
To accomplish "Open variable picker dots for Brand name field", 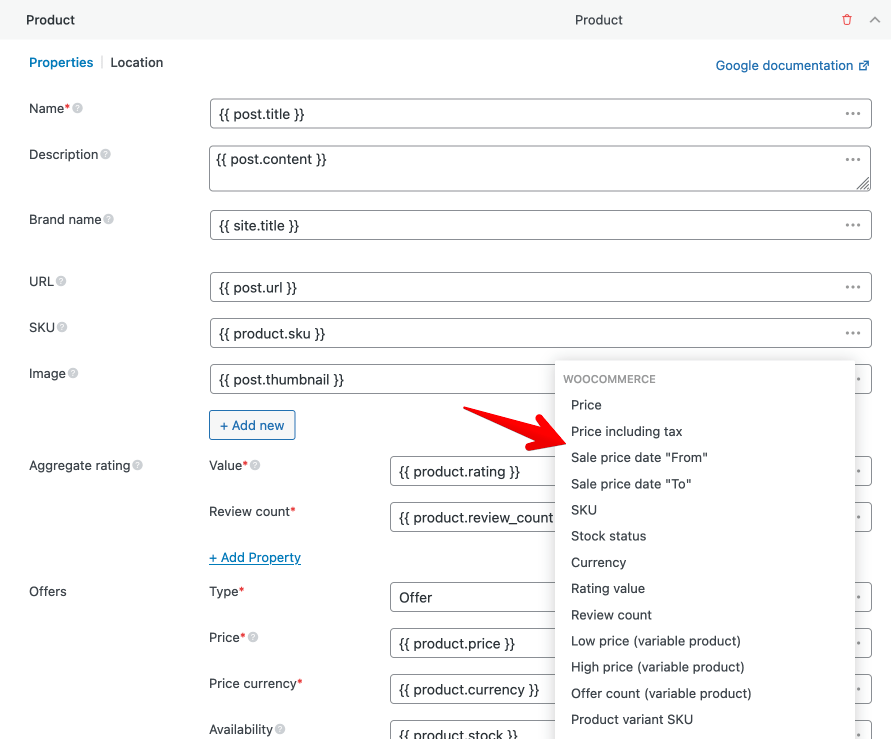I will (x=852, y=225).
